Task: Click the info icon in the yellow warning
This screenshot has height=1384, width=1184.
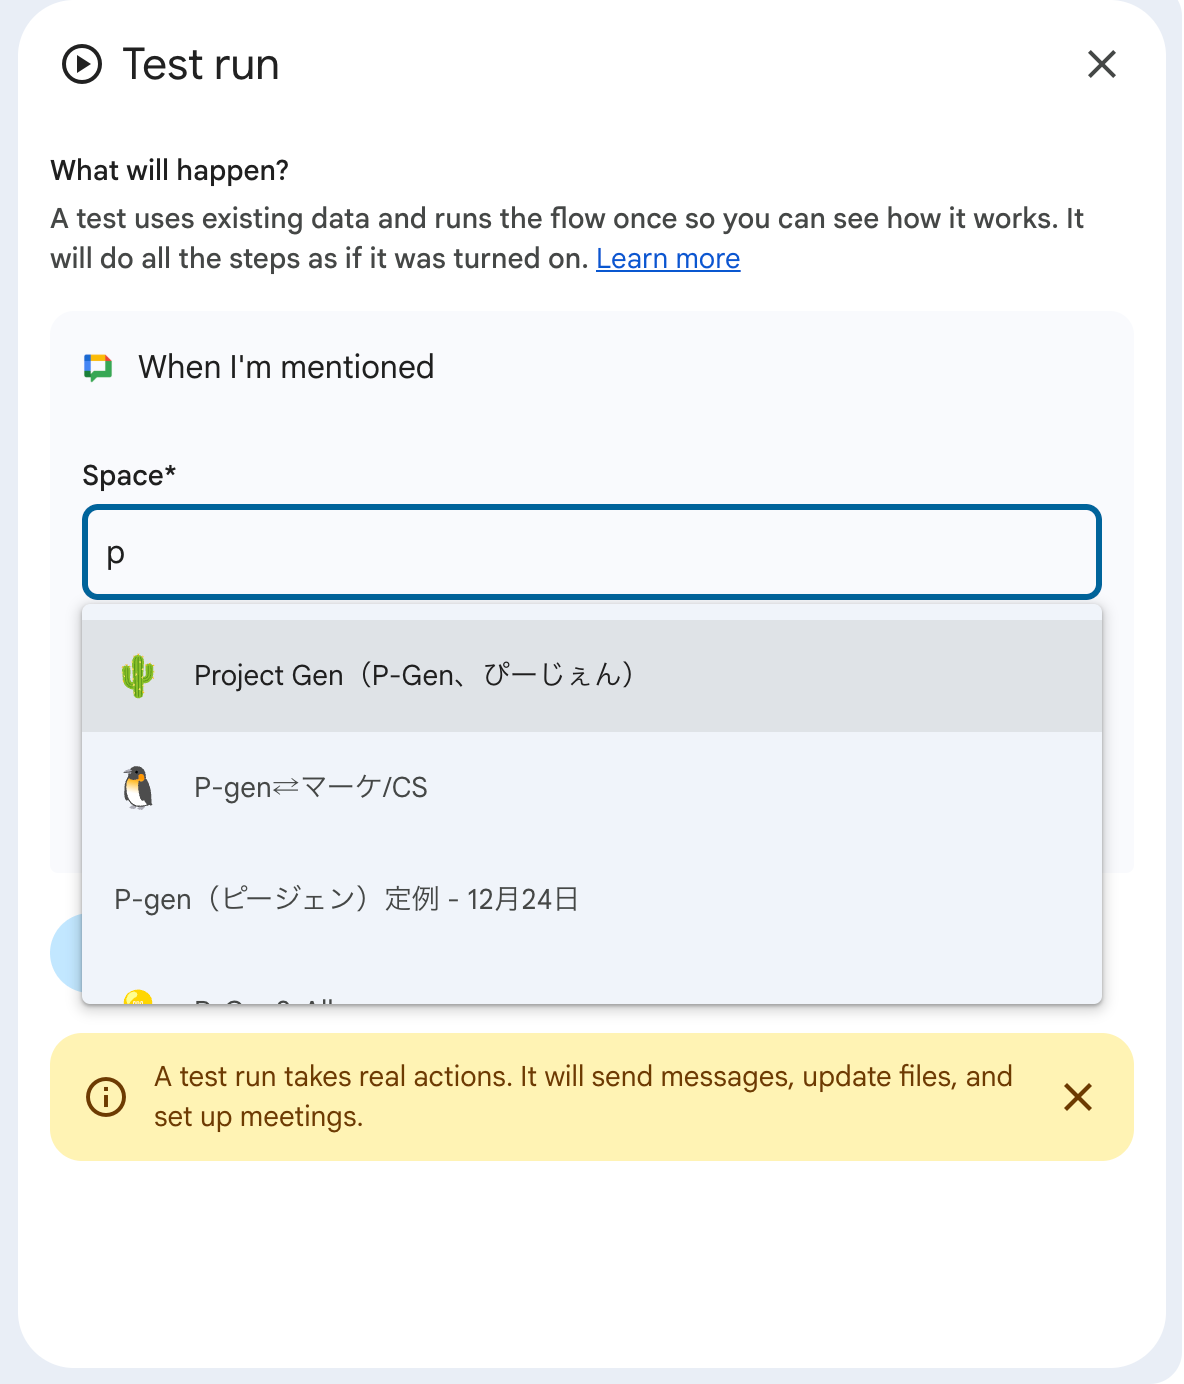Action: [x=106, y=1097]
